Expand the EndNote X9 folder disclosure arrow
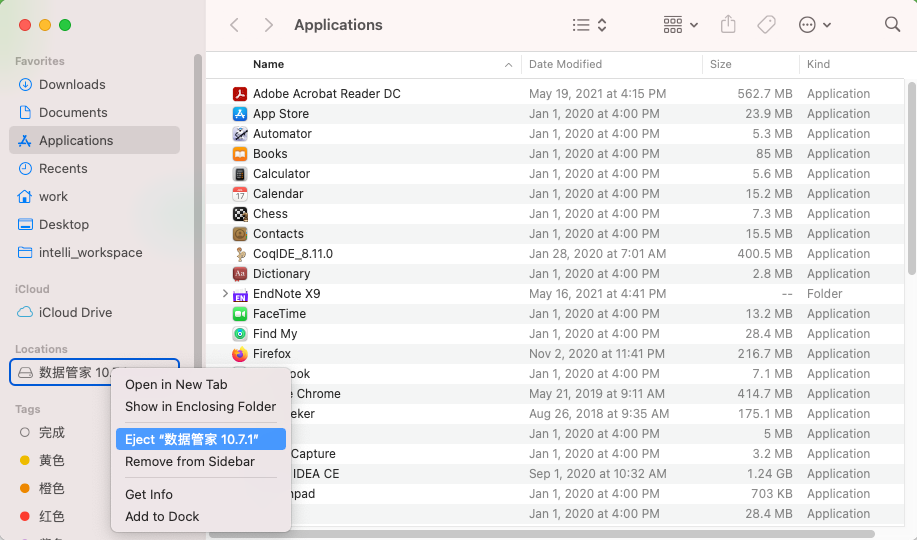This screenshot has width=917, height=540. pos(225,294)
